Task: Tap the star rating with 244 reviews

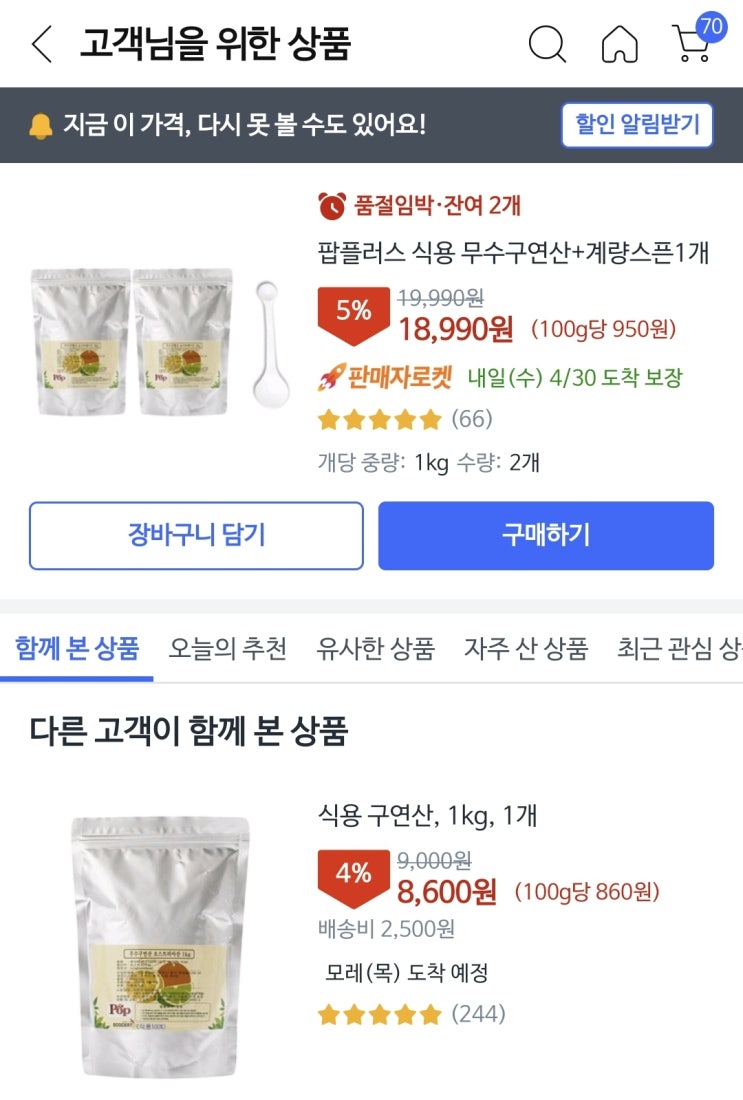Action: click(380, 1015)
